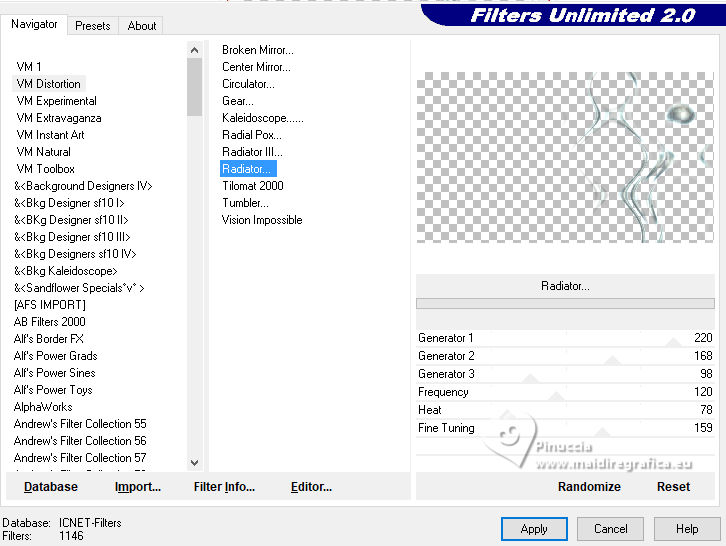Image resolution: width=726 pixels, height=546 pixels.
Task: Open the filter Editor
Action: [311, 487]
